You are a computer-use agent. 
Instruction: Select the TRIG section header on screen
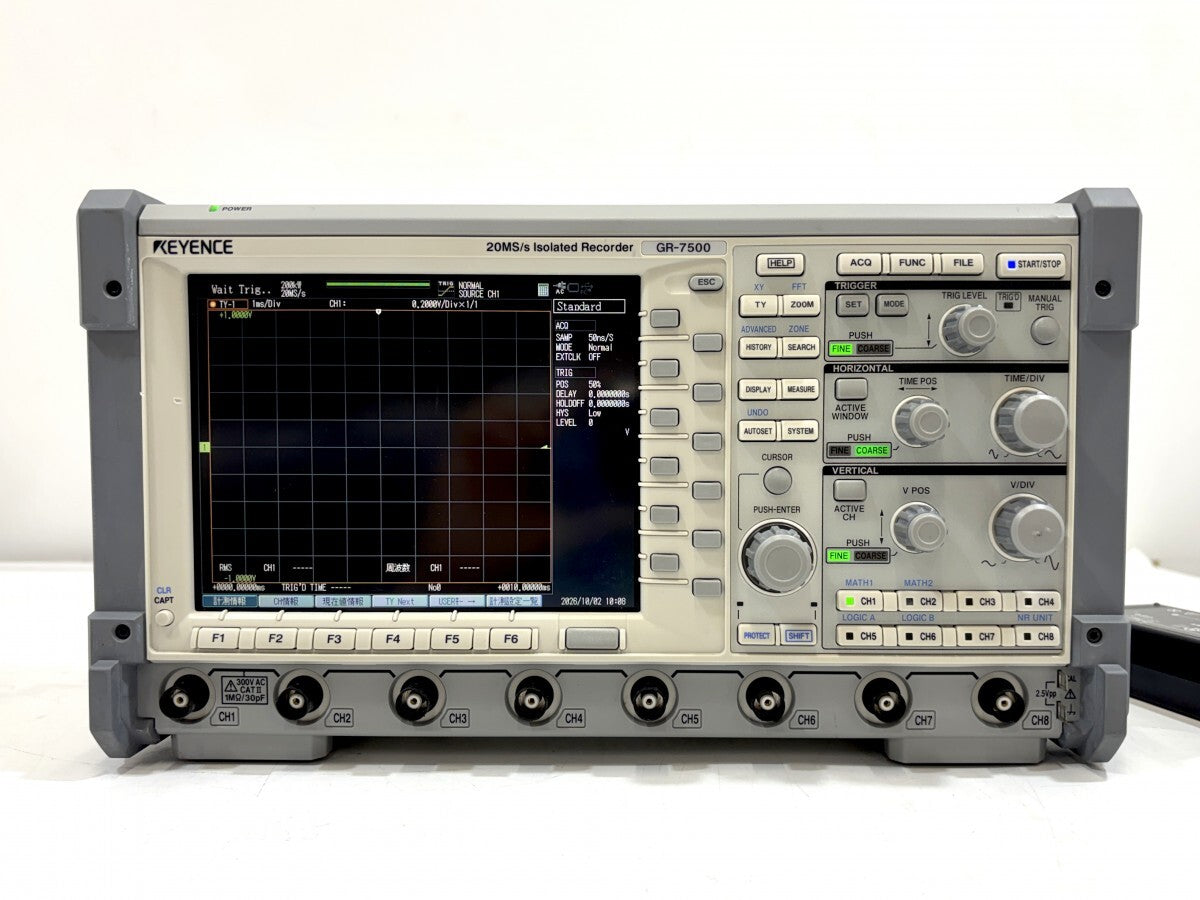pyautogui.click(x=574, y=372)
